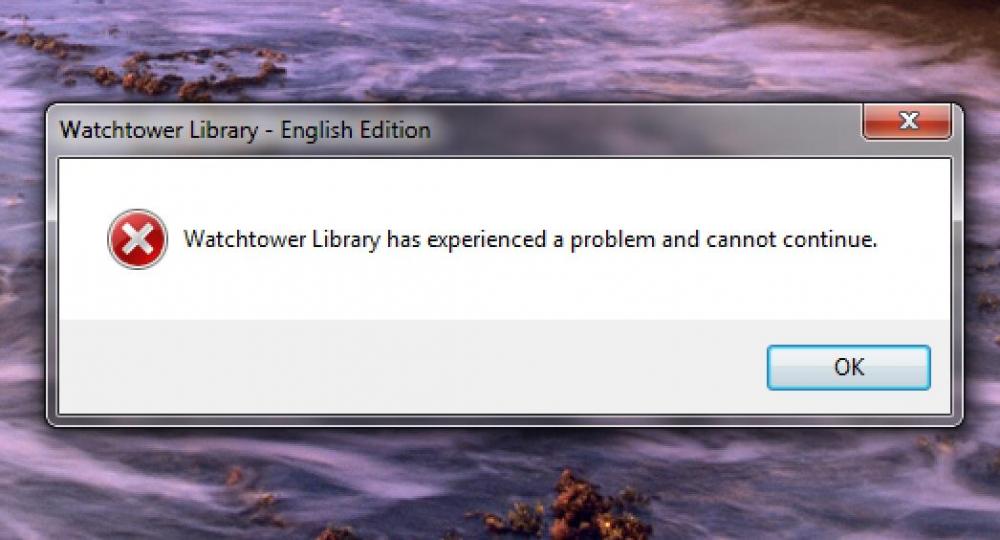Click the white space below the error icon
Image resolution: width=1000 pixels, height=540 pixels.
(x=137, y=293)
